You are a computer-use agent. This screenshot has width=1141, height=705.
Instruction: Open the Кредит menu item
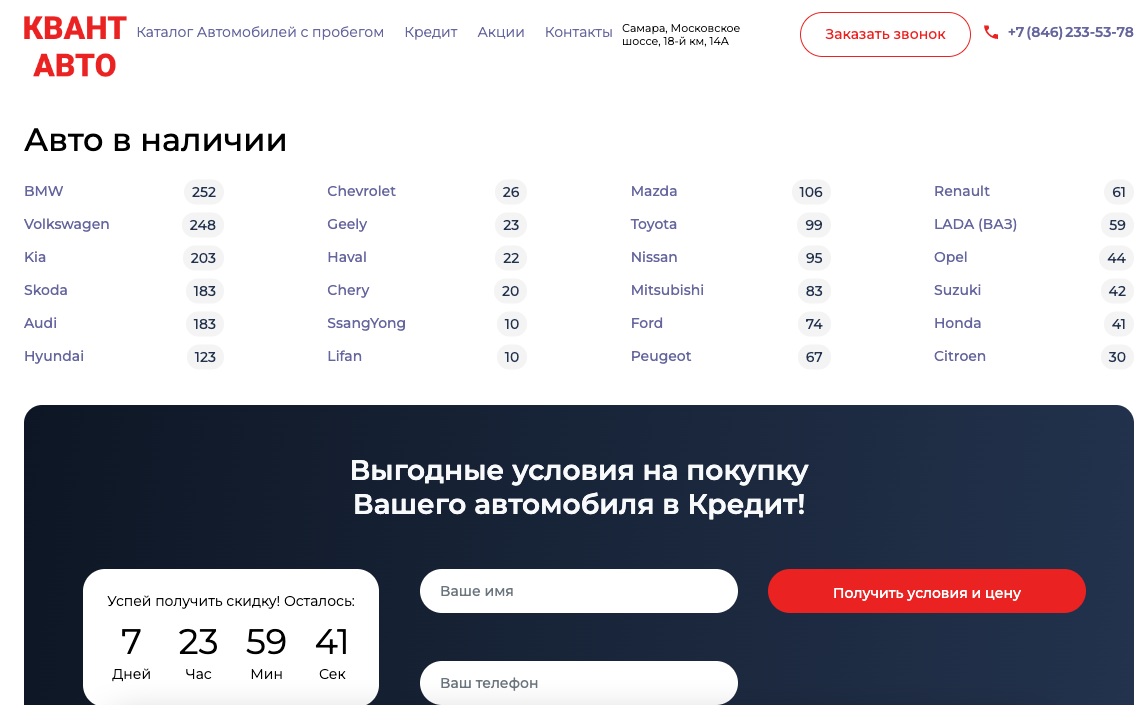(x=431, y=32)
